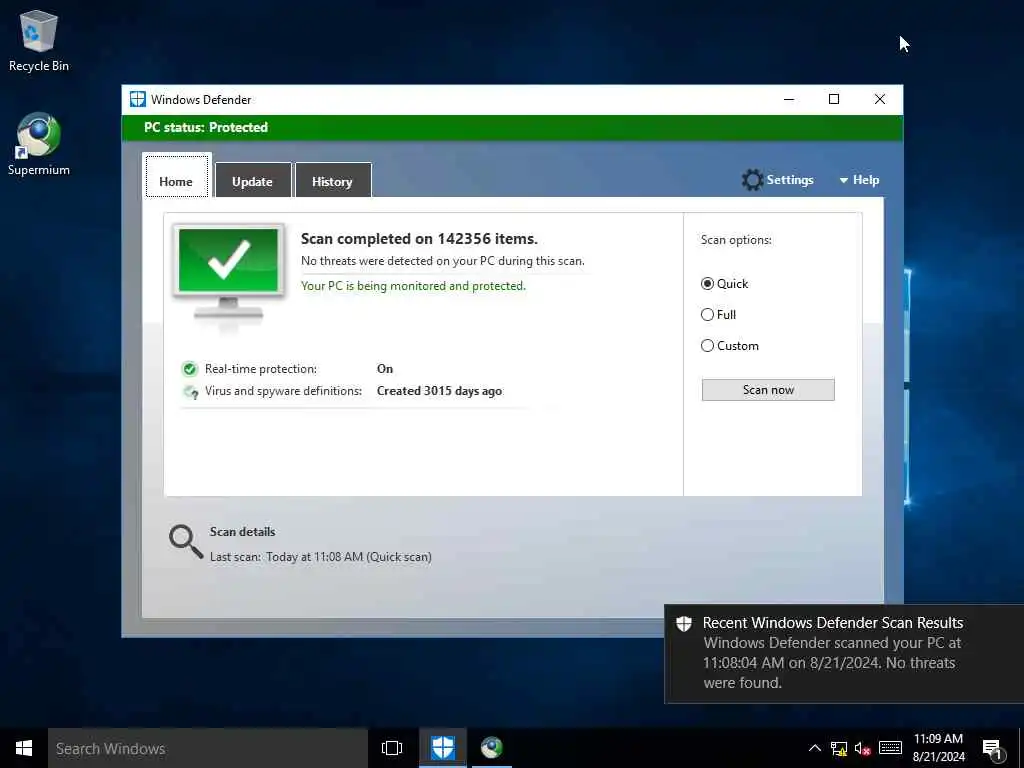The width and height of the screenshot is (1024, 768).
Task: Maximize the Windows Defender window
Action: tap(834, 99)
